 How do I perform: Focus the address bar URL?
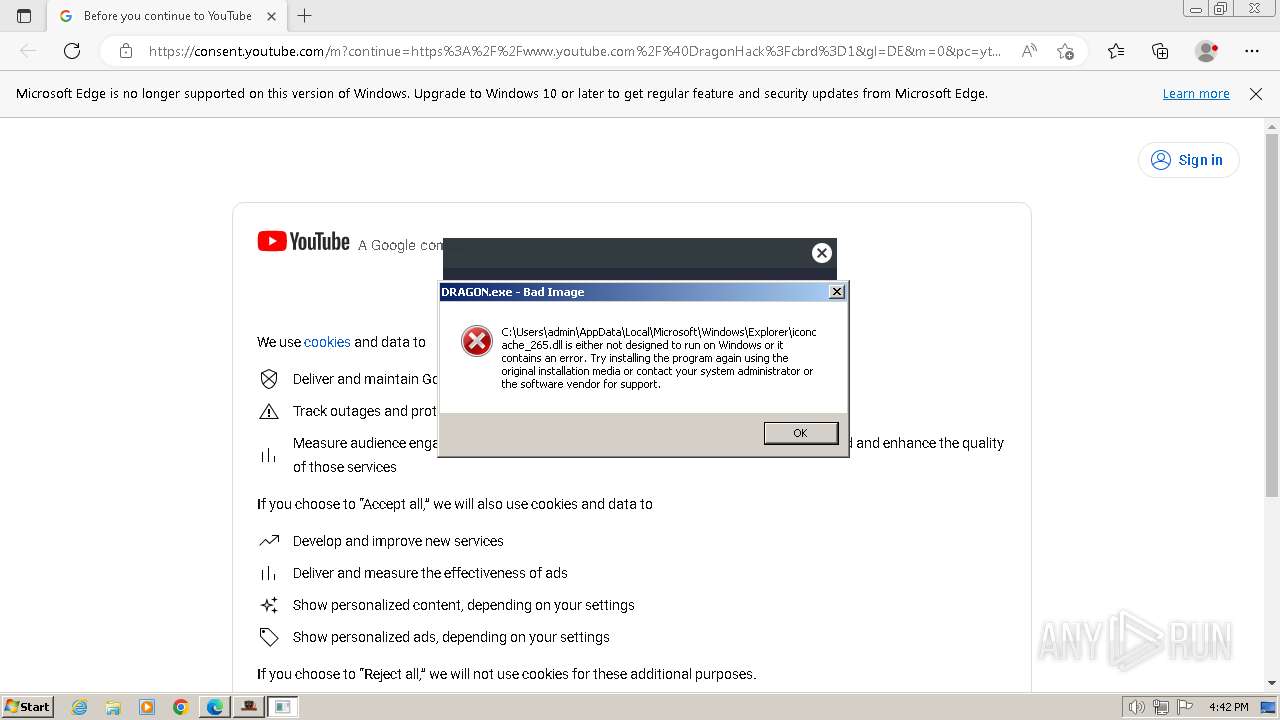(574, 51)
